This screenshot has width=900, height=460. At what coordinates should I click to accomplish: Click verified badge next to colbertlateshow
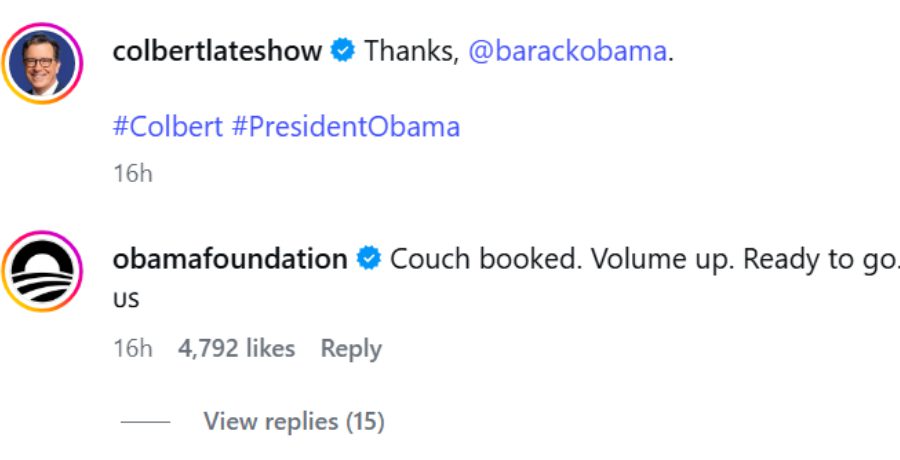[x=343, y=50]
